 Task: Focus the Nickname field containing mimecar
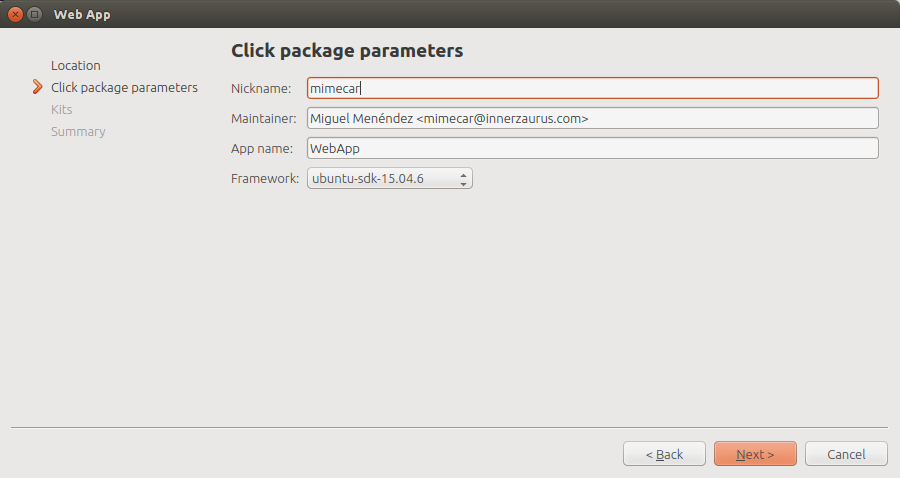tap(592, 88)
